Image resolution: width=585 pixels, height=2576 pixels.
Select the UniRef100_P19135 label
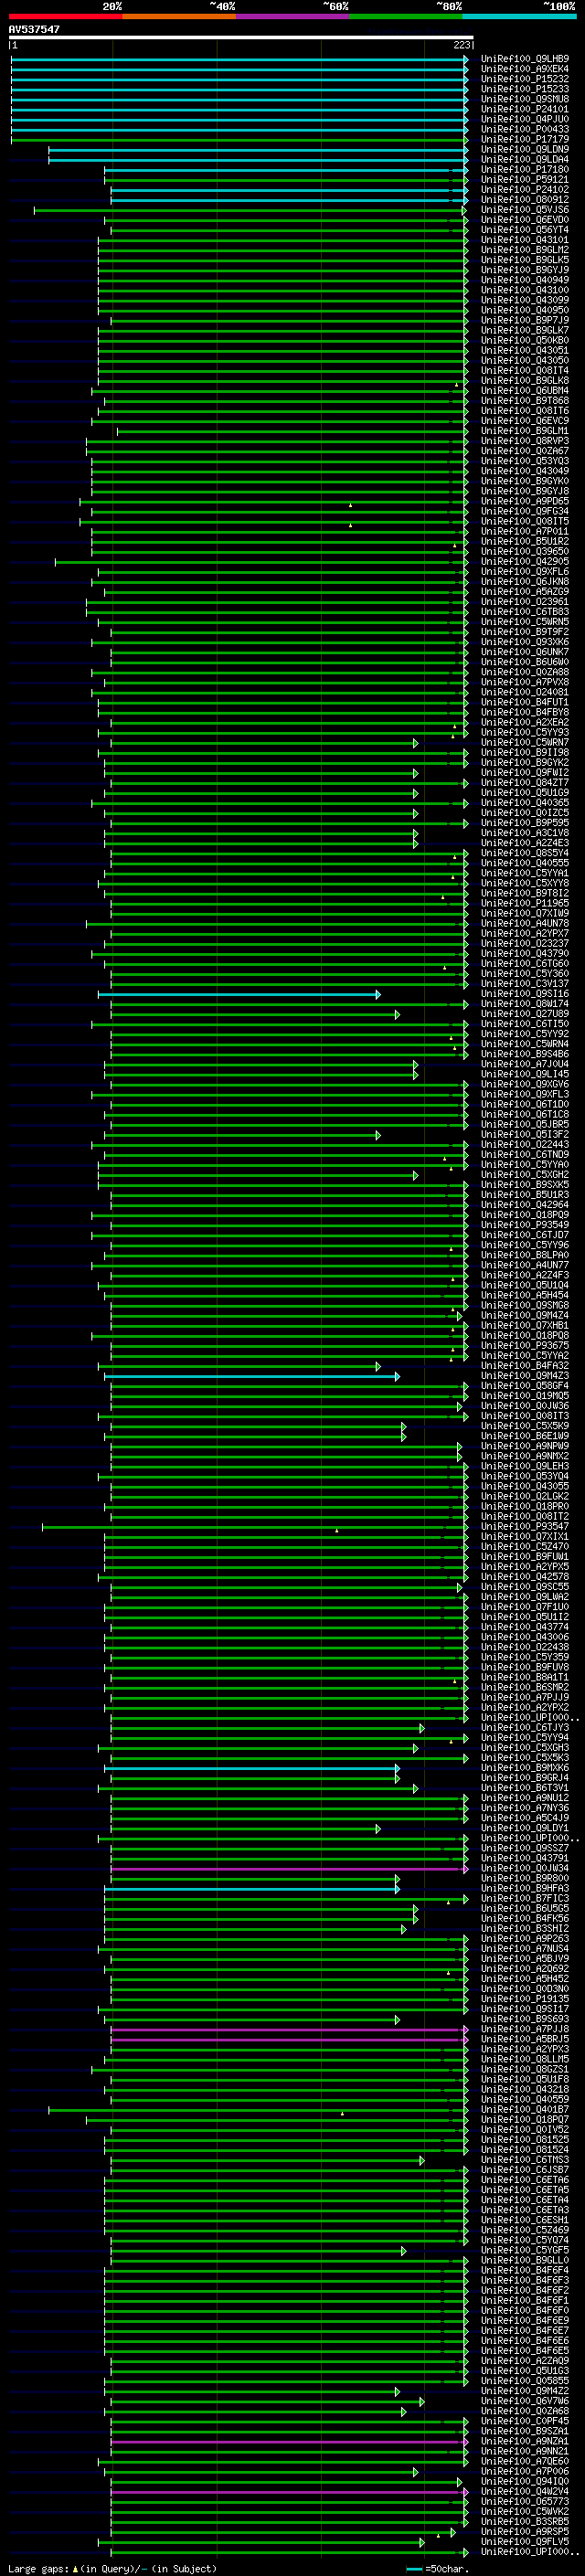pos(525,1999)
